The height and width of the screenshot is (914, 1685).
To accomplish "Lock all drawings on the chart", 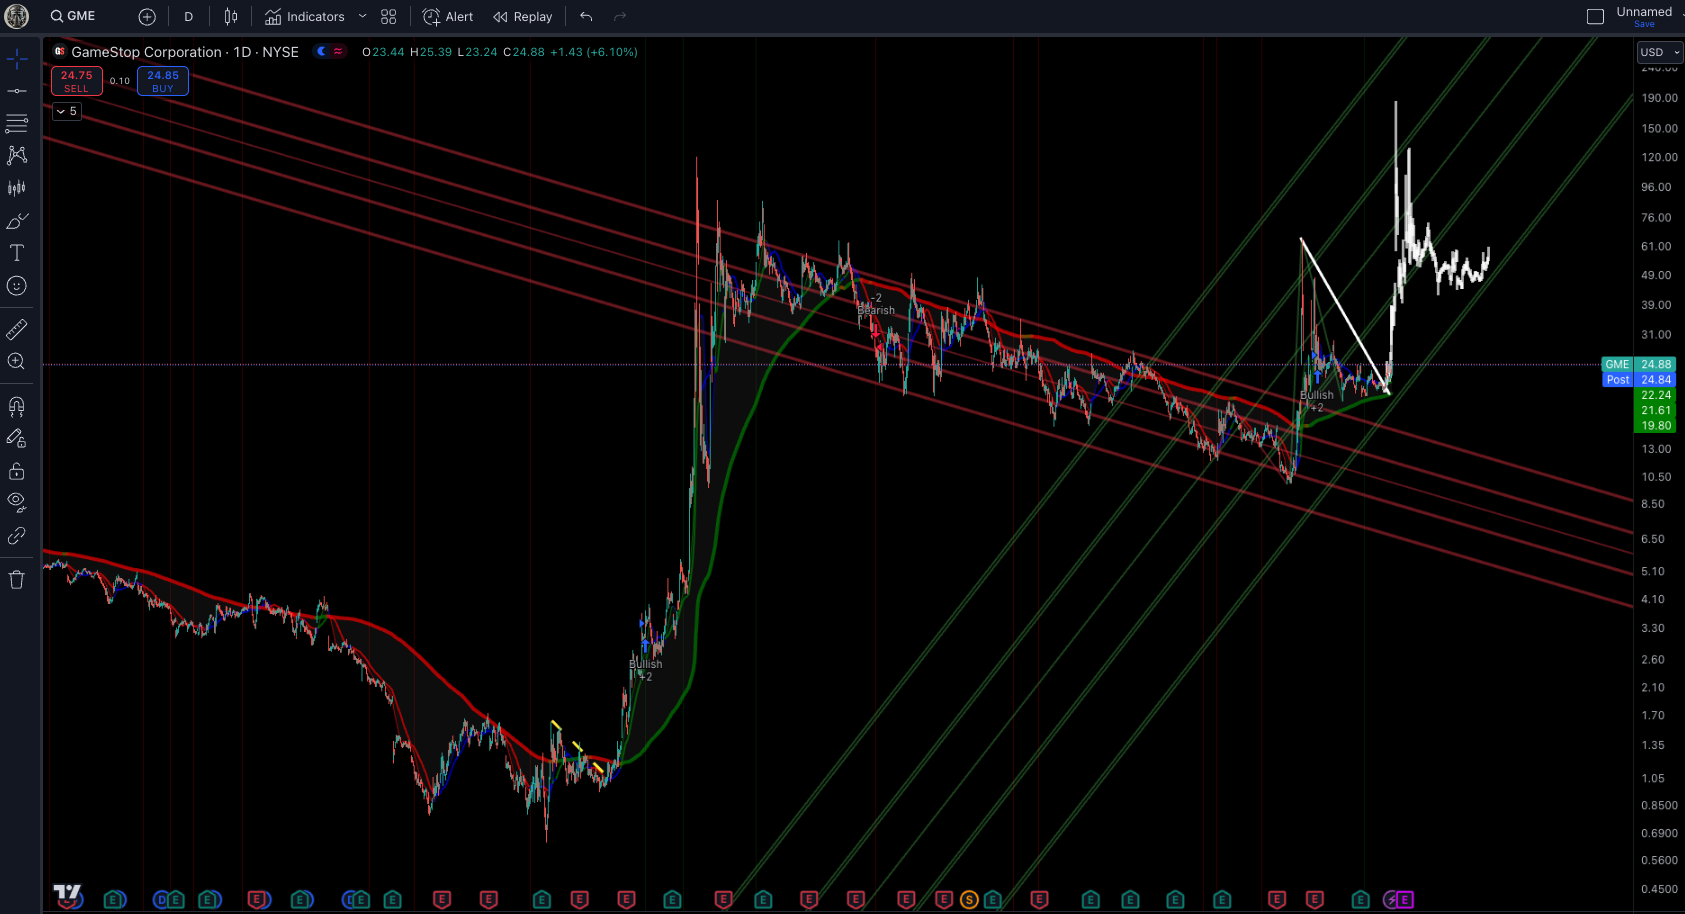I will [17, 471].
